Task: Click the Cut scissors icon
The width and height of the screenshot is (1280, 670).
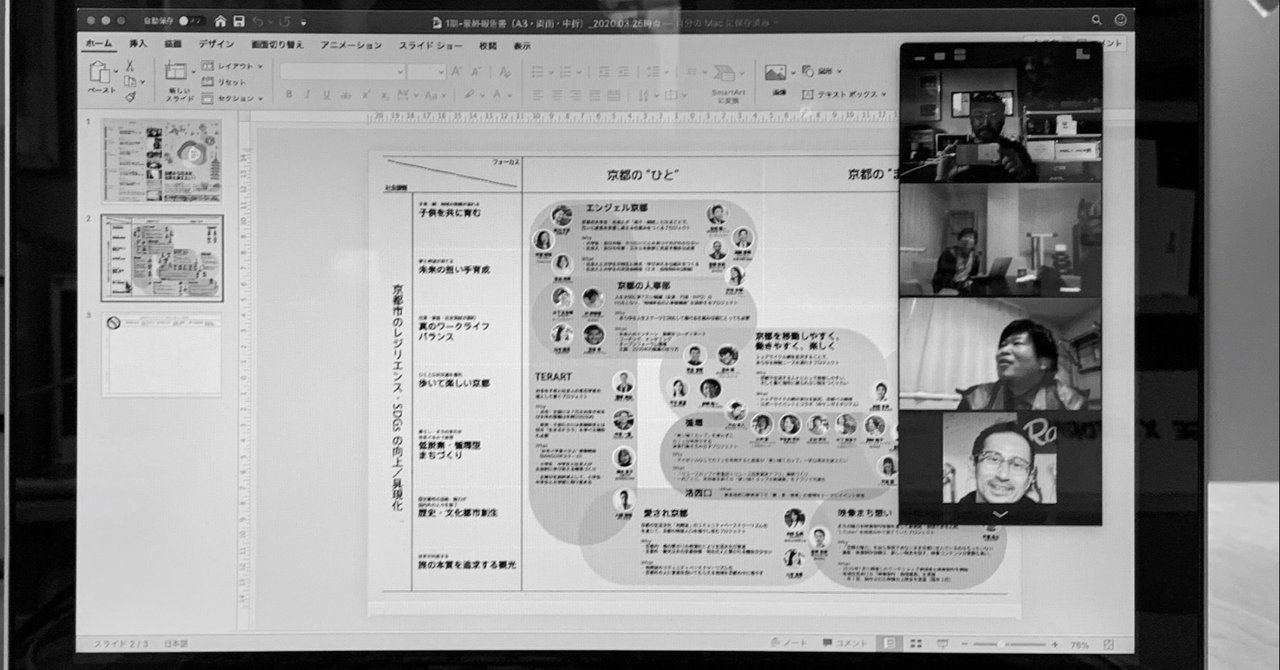Action: [130, 64]
